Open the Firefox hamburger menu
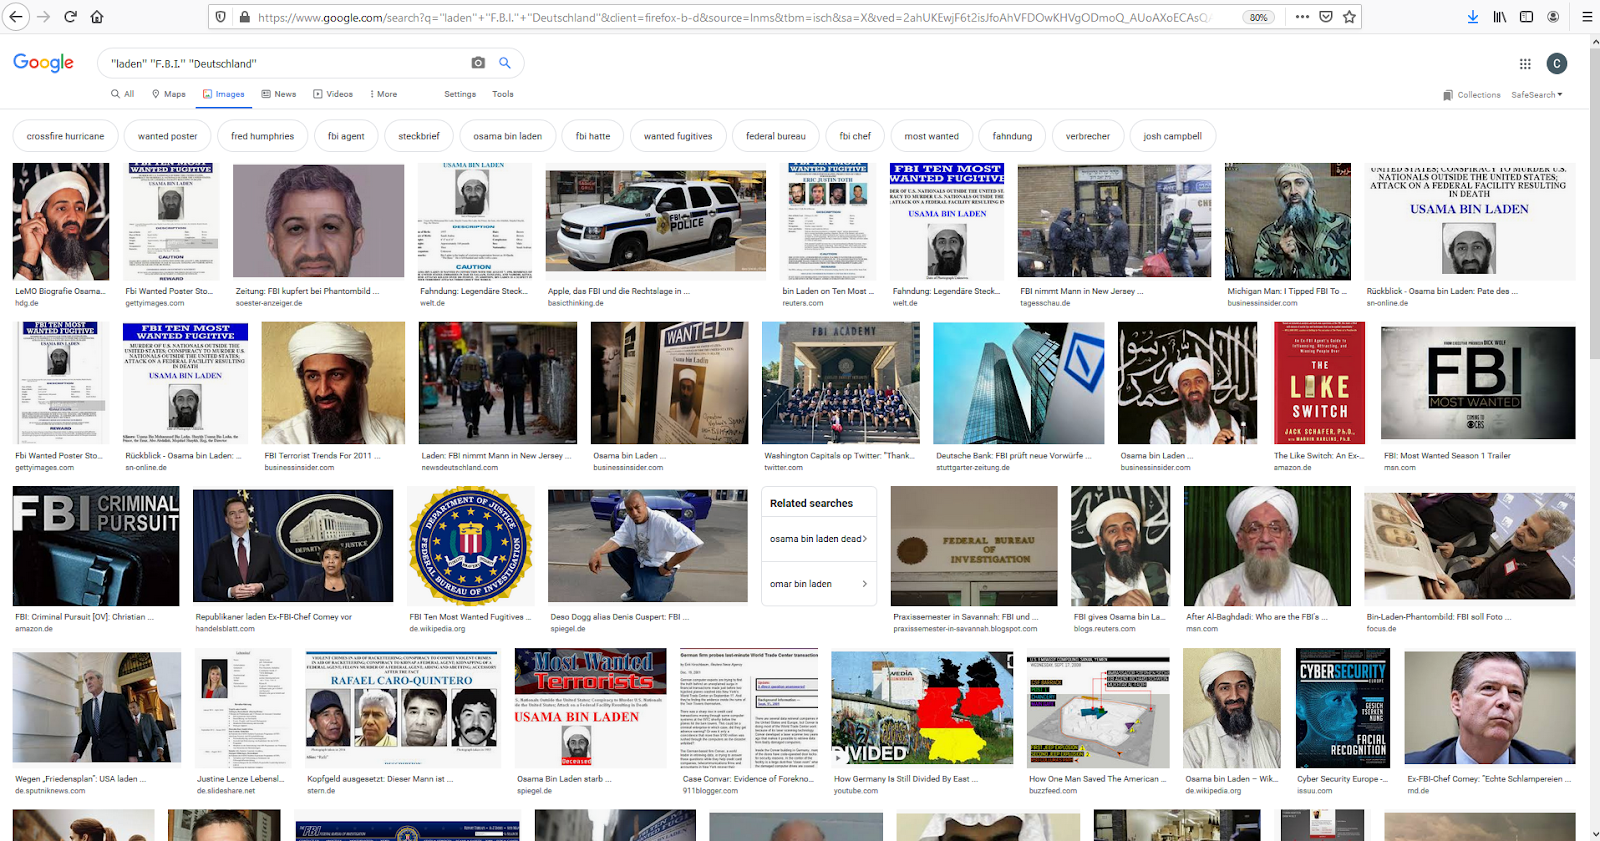The height and width of the screenshot is (841, 1600). [1587, 17]
